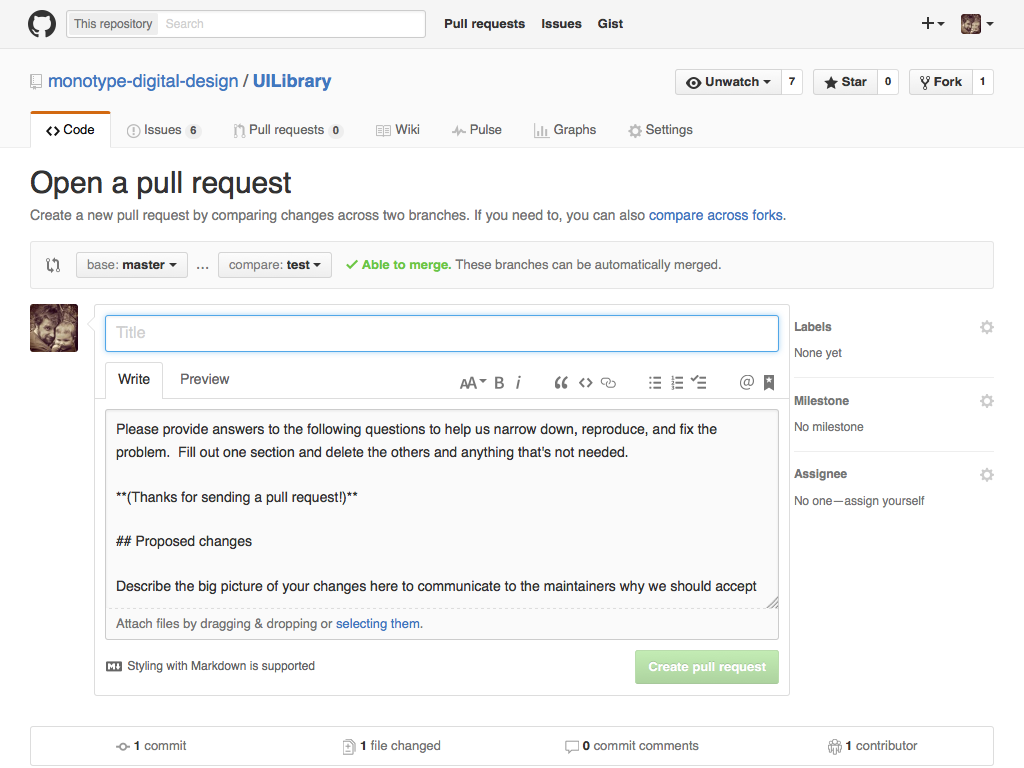Insert a saved reply bookmark icon
This screenshot has width=1024, height=768.
(x=769, y=383)
